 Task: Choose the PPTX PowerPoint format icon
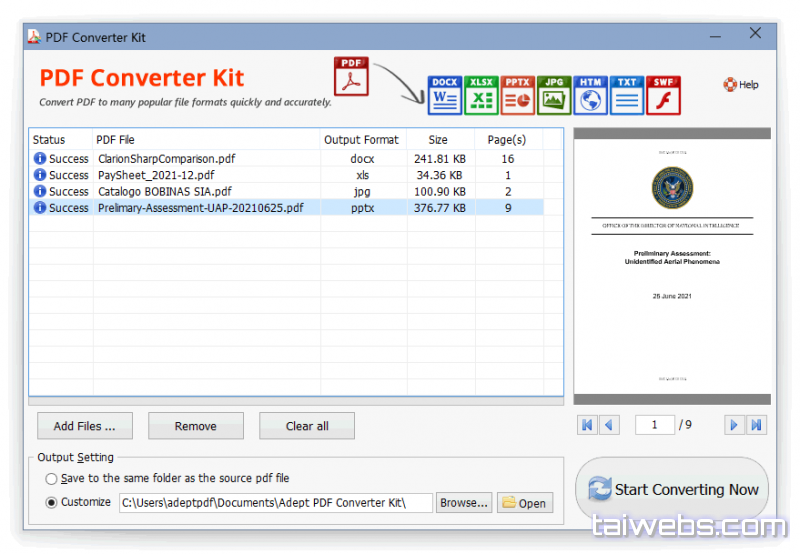[517, 95]
